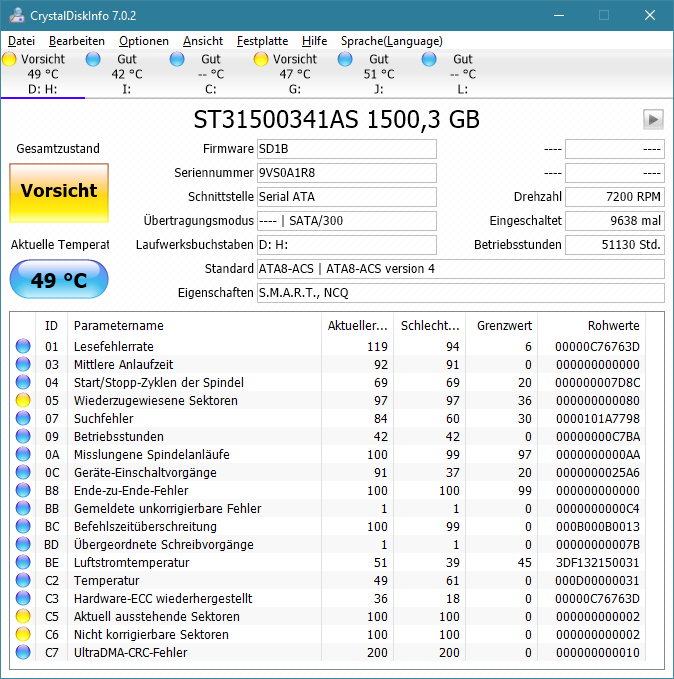Click the status orb for Lesefehlerrate

[x=23, y=346]
